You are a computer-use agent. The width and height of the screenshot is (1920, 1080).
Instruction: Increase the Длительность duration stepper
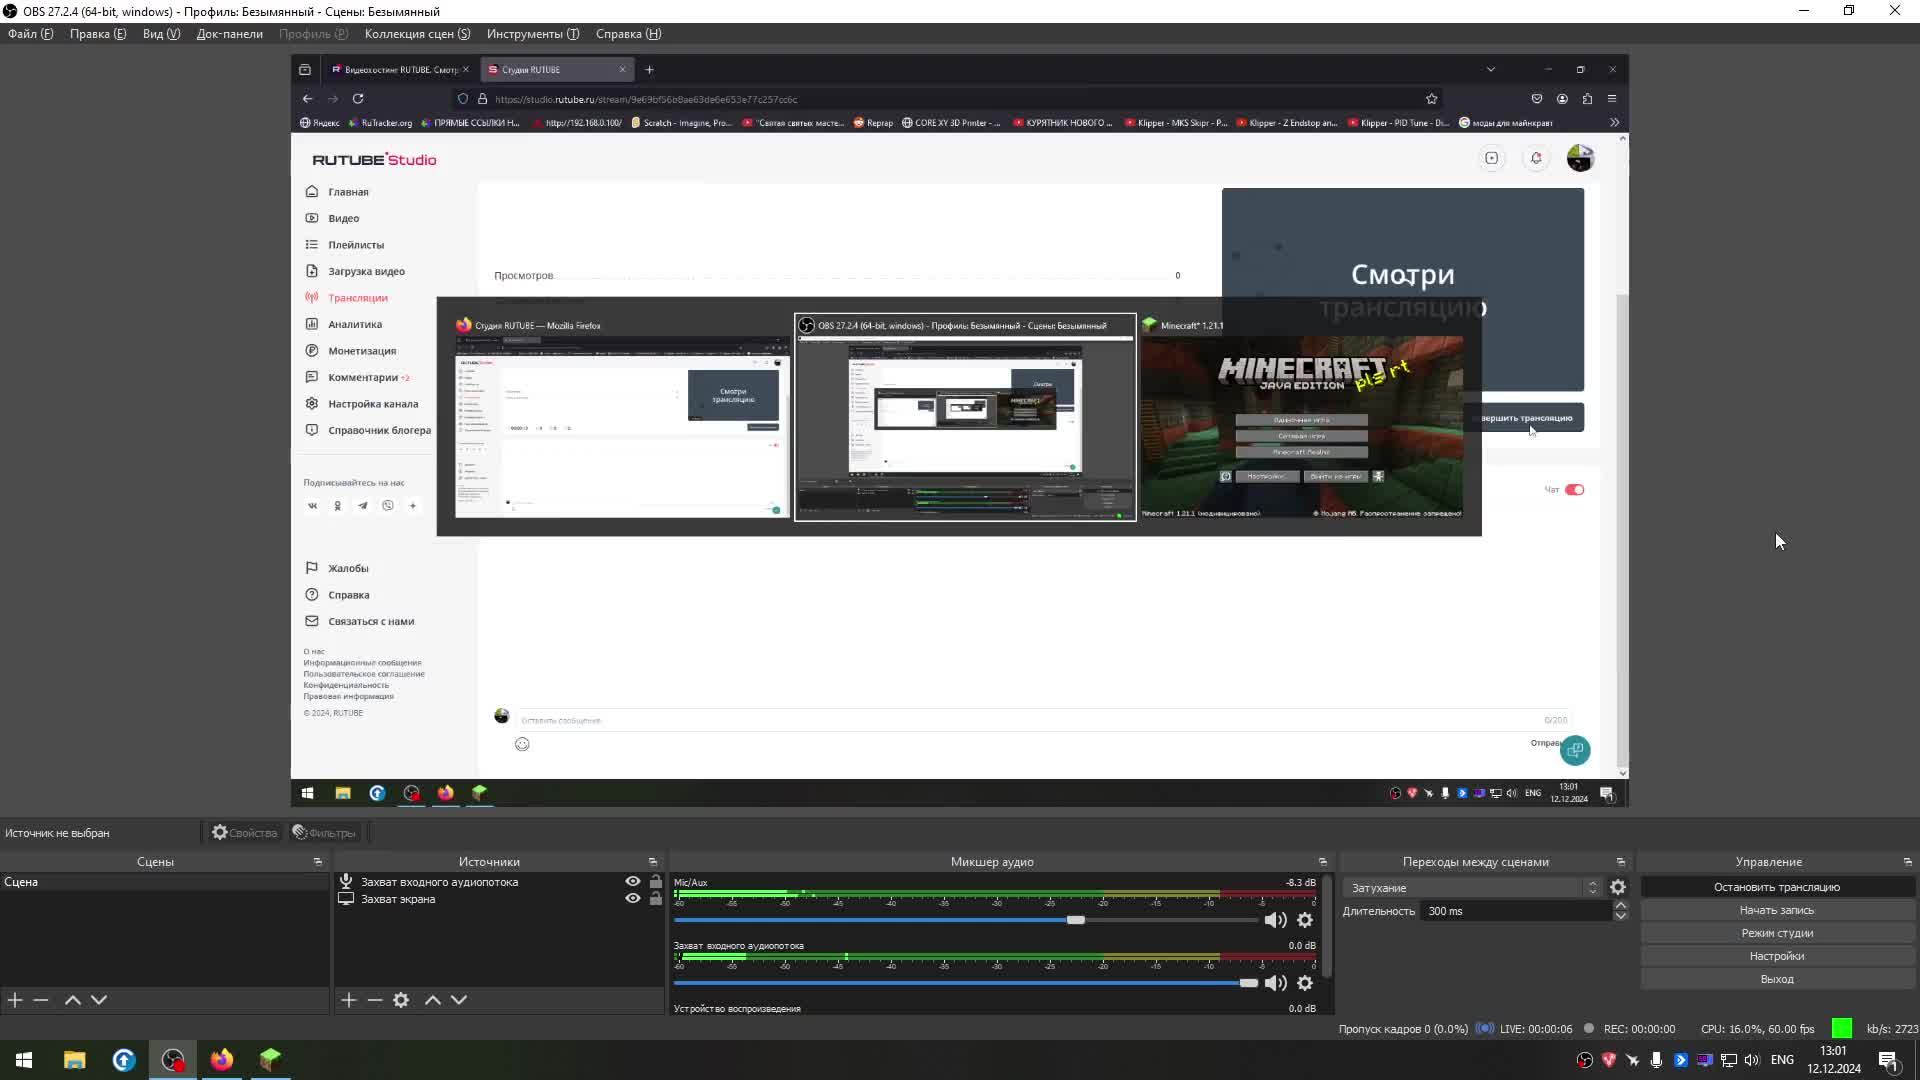[x=1621, y=906]
